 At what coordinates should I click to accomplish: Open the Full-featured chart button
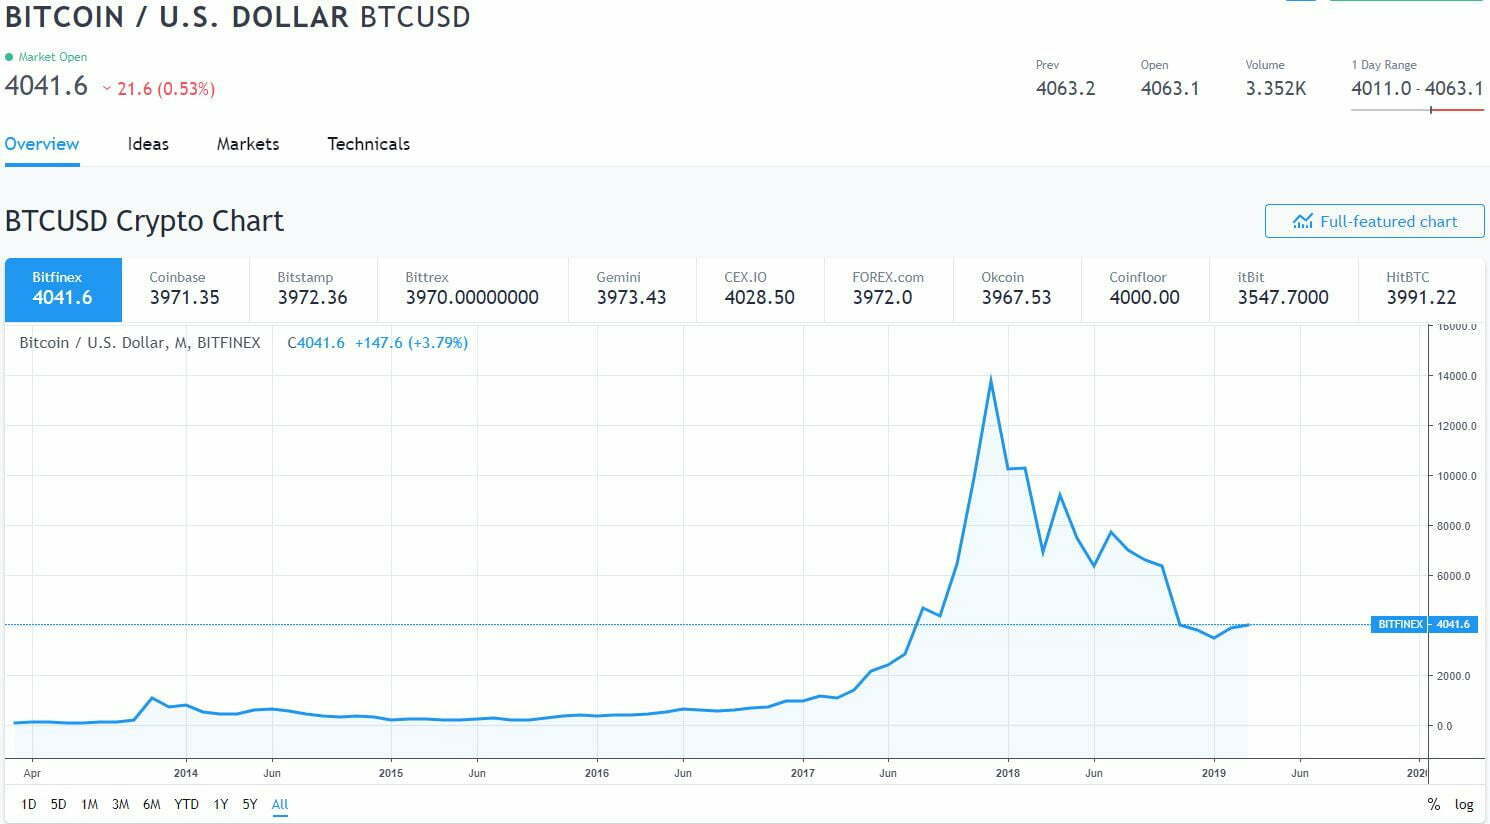(1374, 221)
